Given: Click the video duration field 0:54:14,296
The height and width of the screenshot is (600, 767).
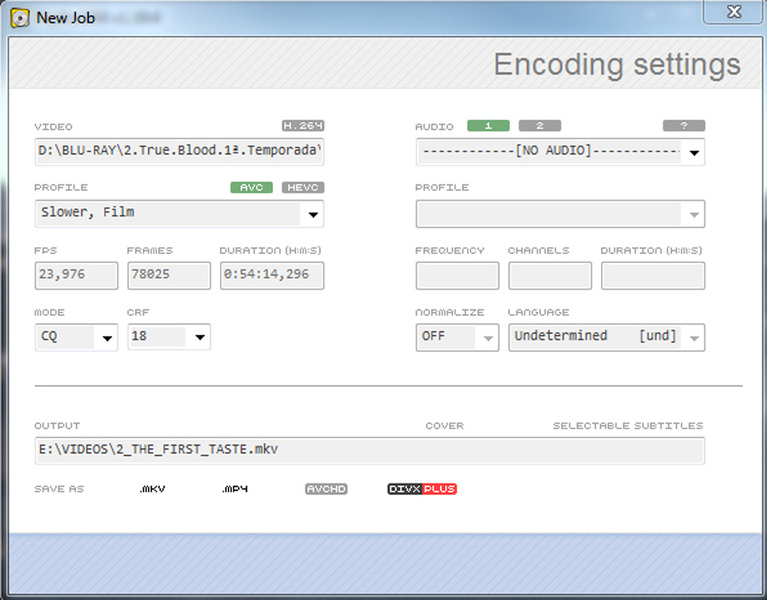Looking at the screenshot, I should [x=272, y=275].
